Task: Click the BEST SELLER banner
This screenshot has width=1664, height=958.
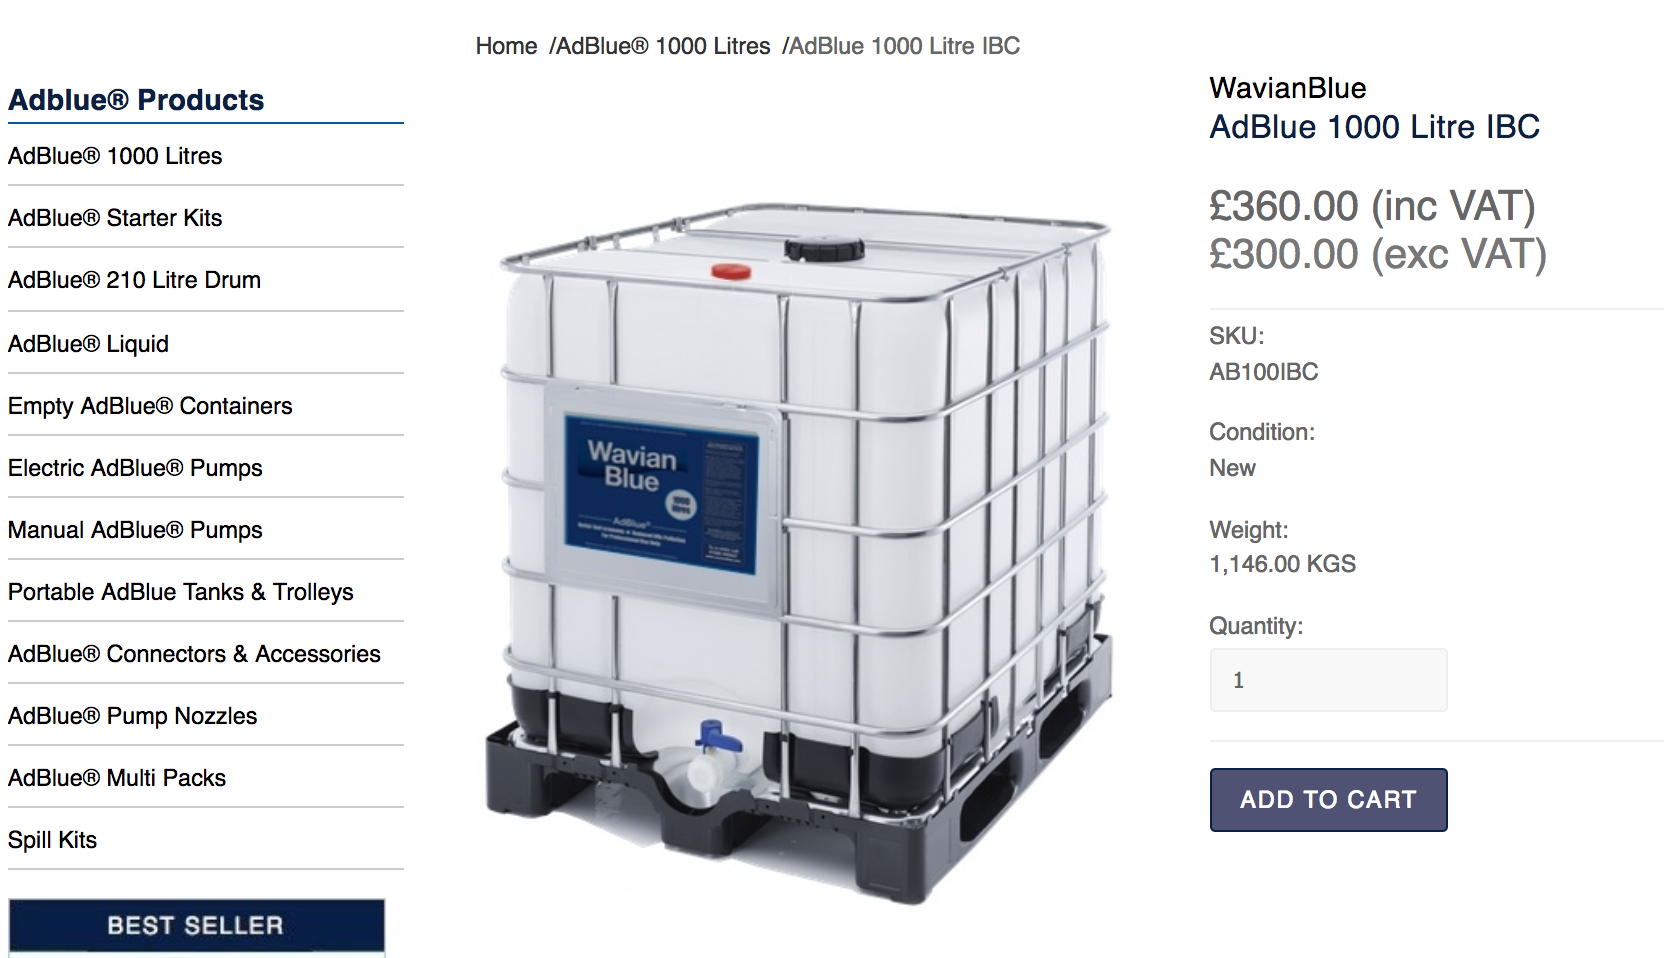Action: (x=196, y=926)
